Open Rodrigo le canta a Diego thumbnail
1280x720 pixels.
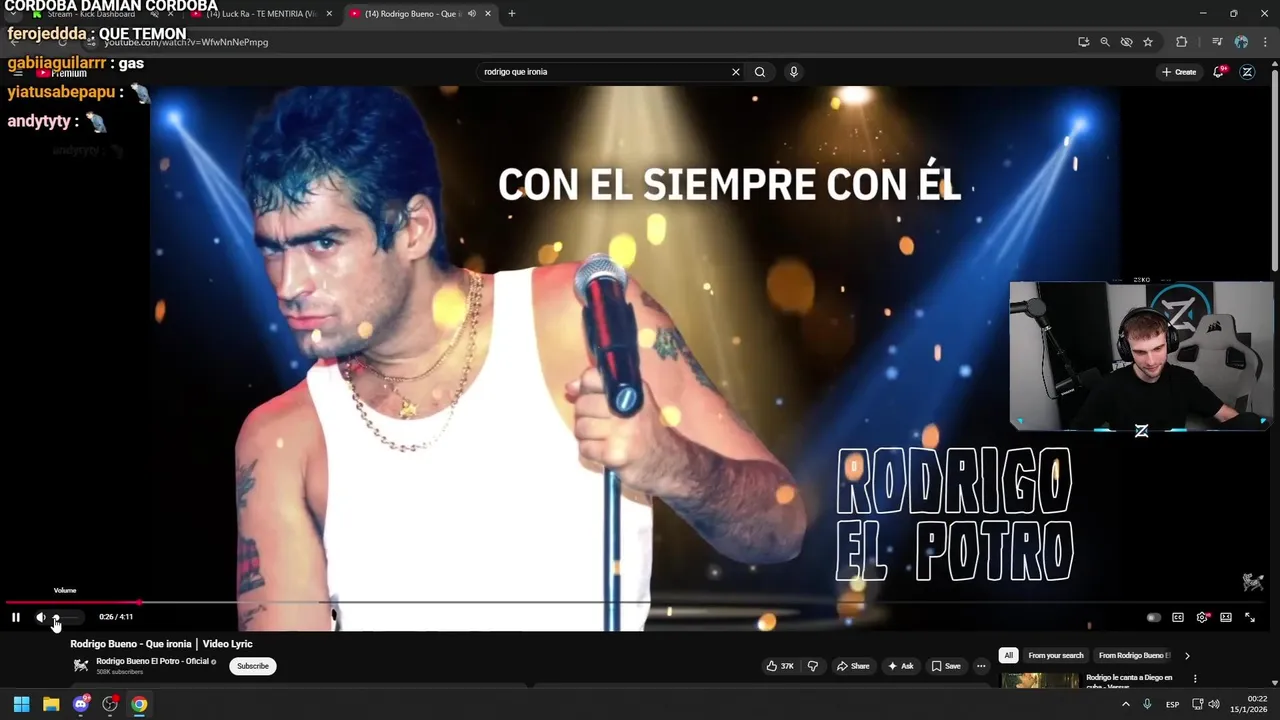coord(1040,681)
